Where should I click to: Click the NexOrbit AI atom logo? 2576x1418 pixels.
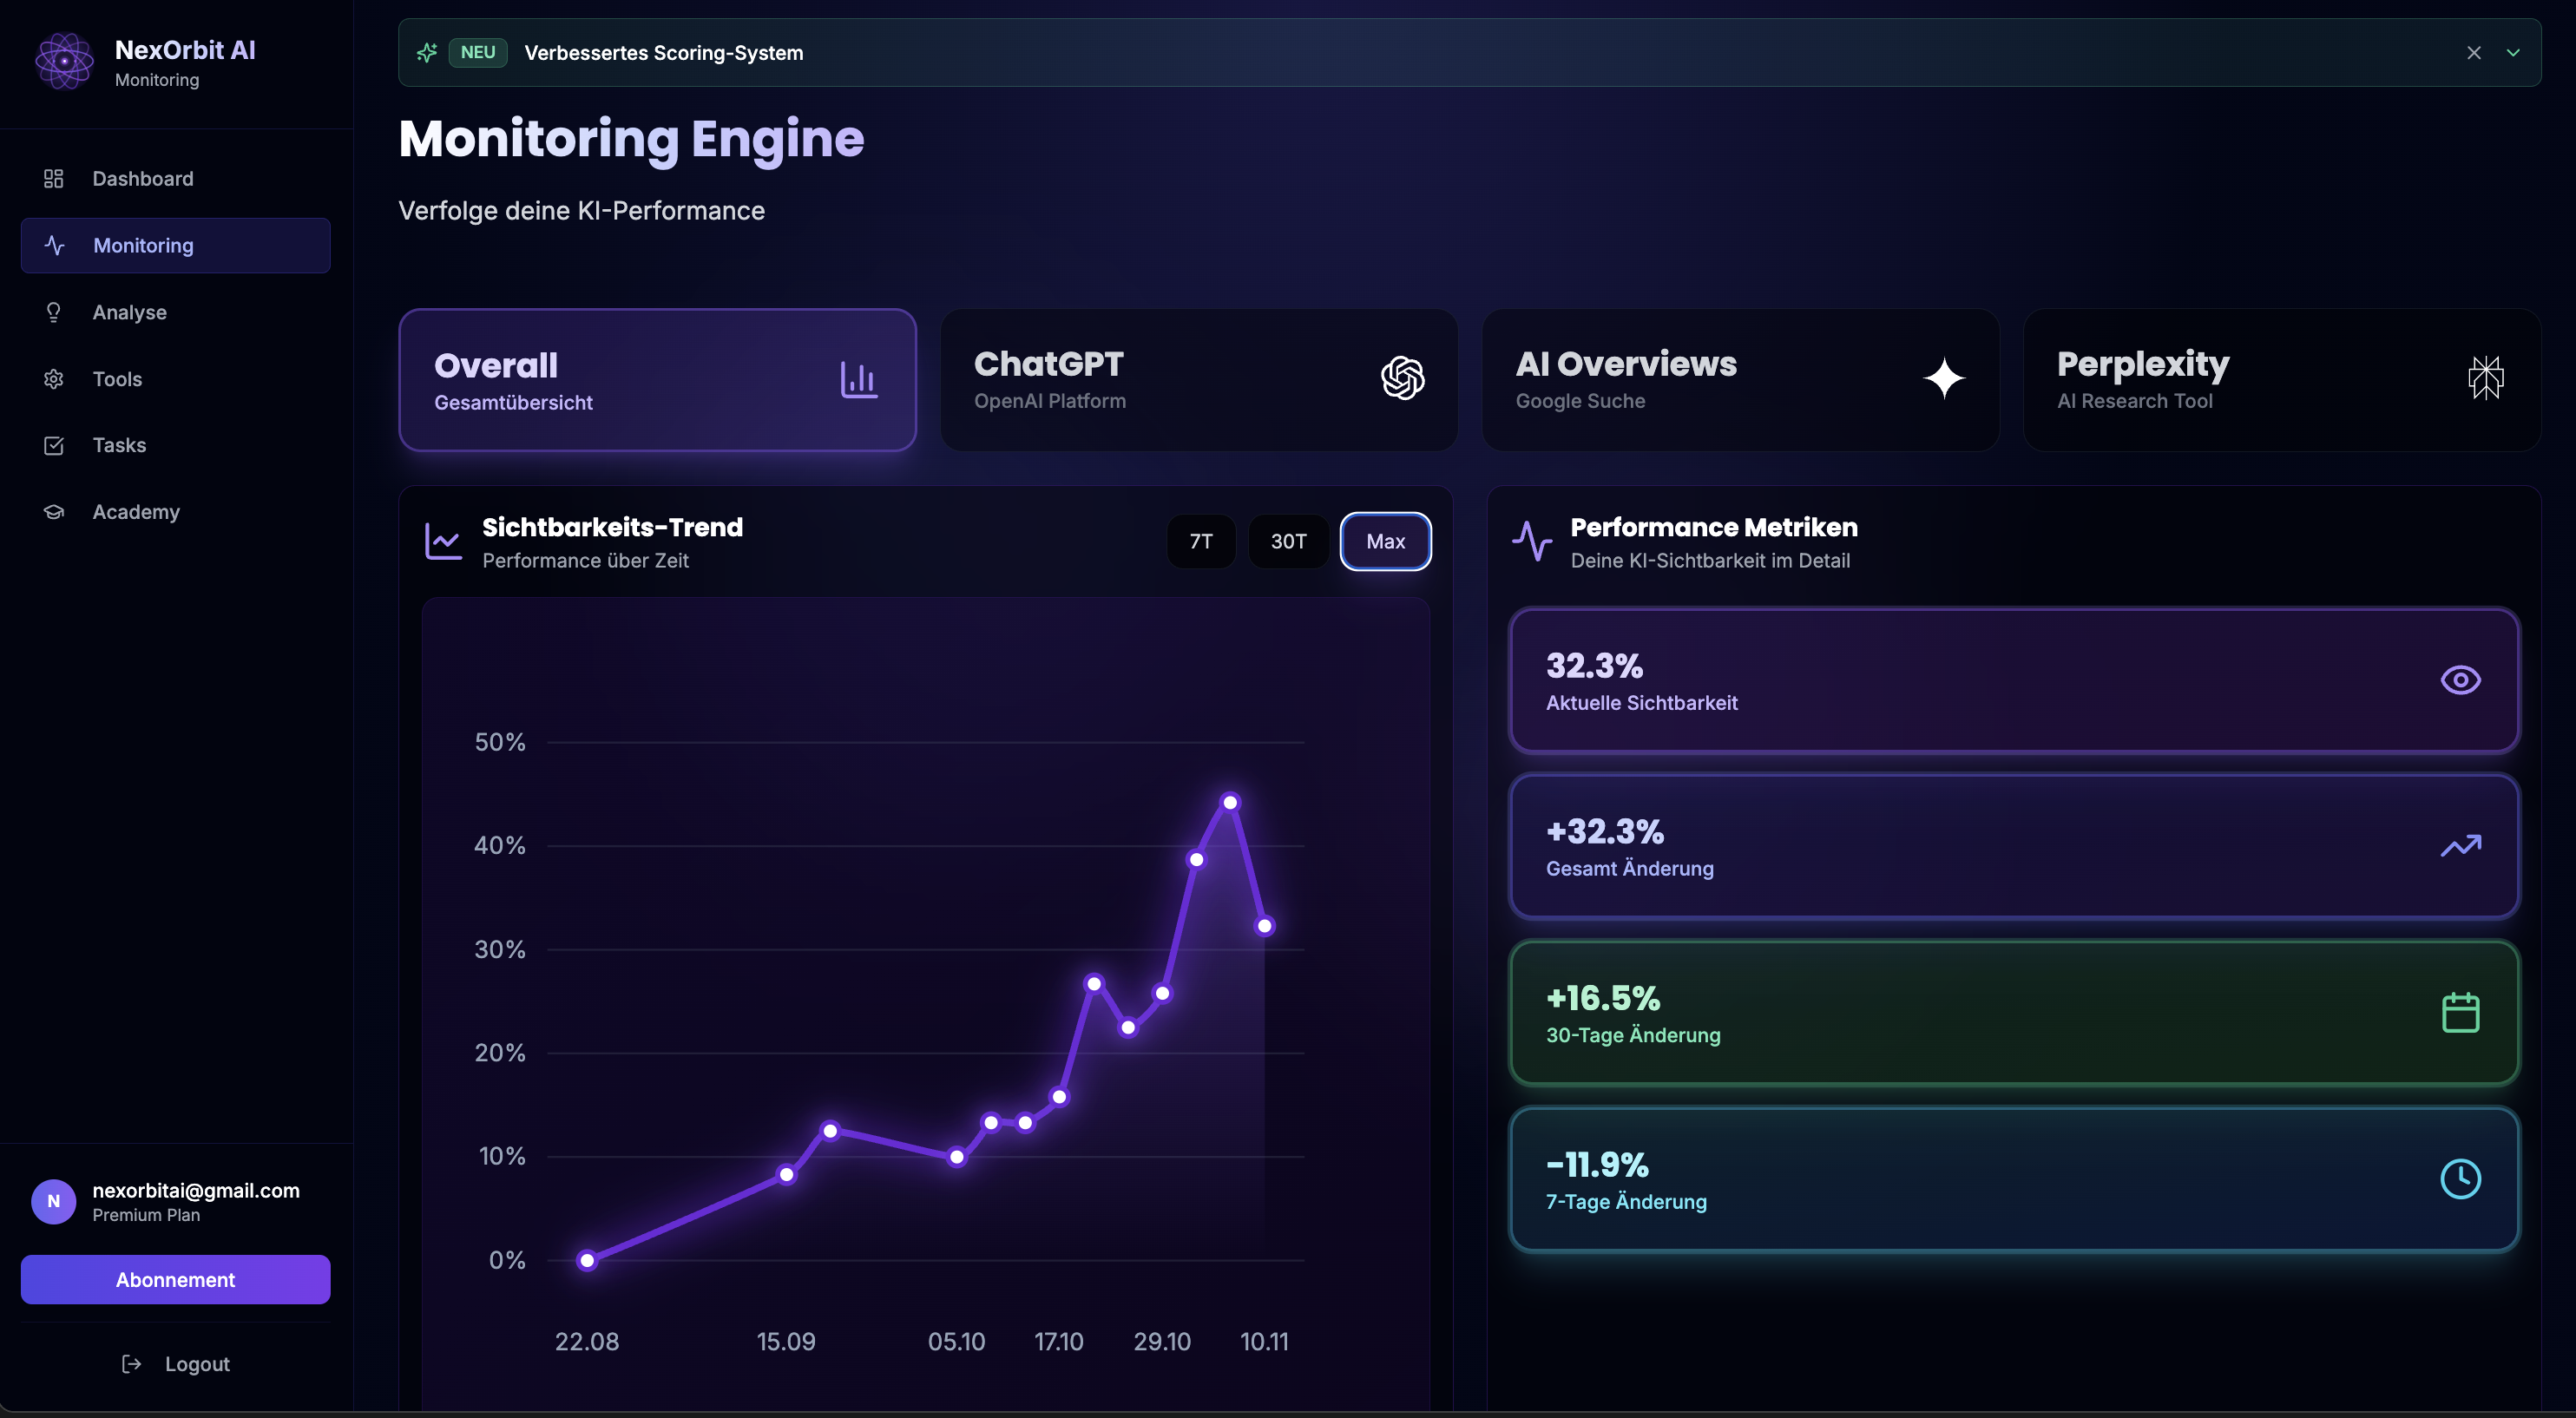pyautogui.click(x=64, y=61)
